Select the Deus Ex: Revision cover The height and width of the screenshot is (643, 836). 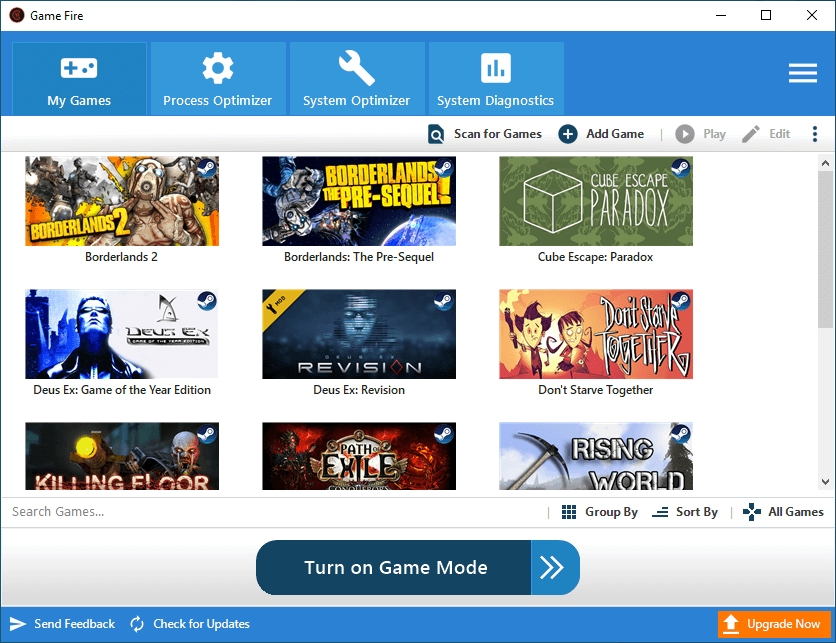(x=359, y=334)
